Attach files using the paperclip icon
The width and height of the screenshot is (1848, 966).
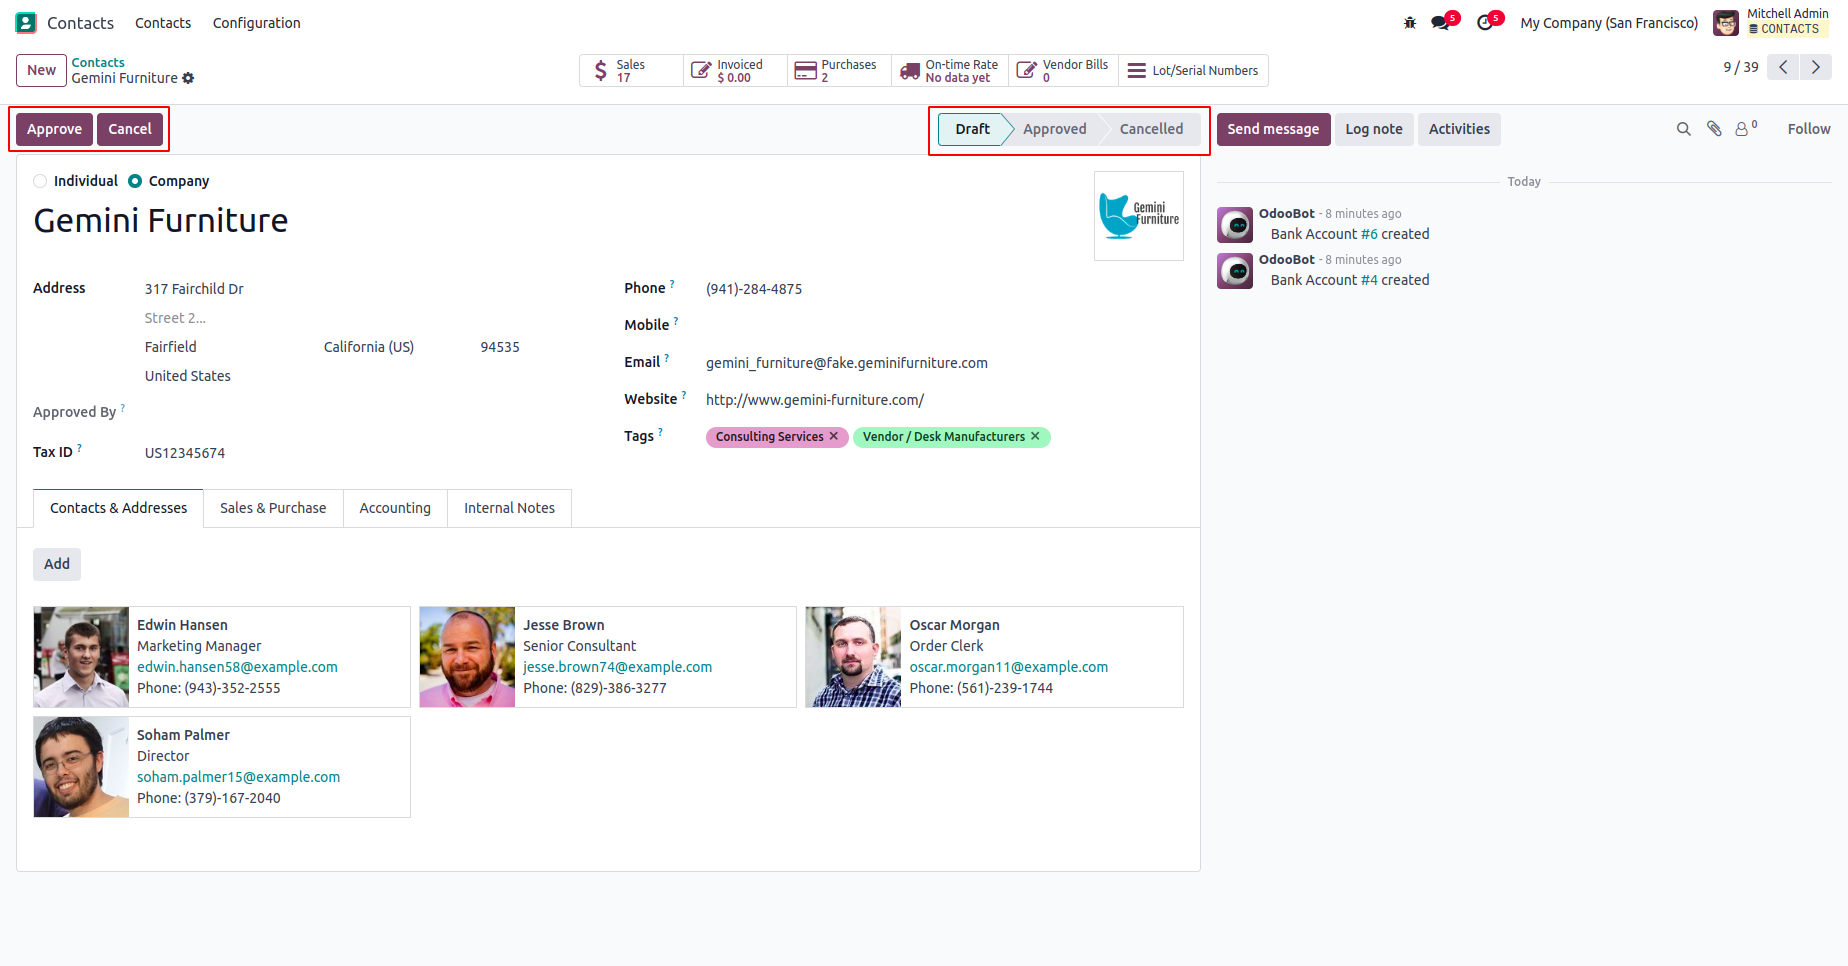click(1714, 129)
